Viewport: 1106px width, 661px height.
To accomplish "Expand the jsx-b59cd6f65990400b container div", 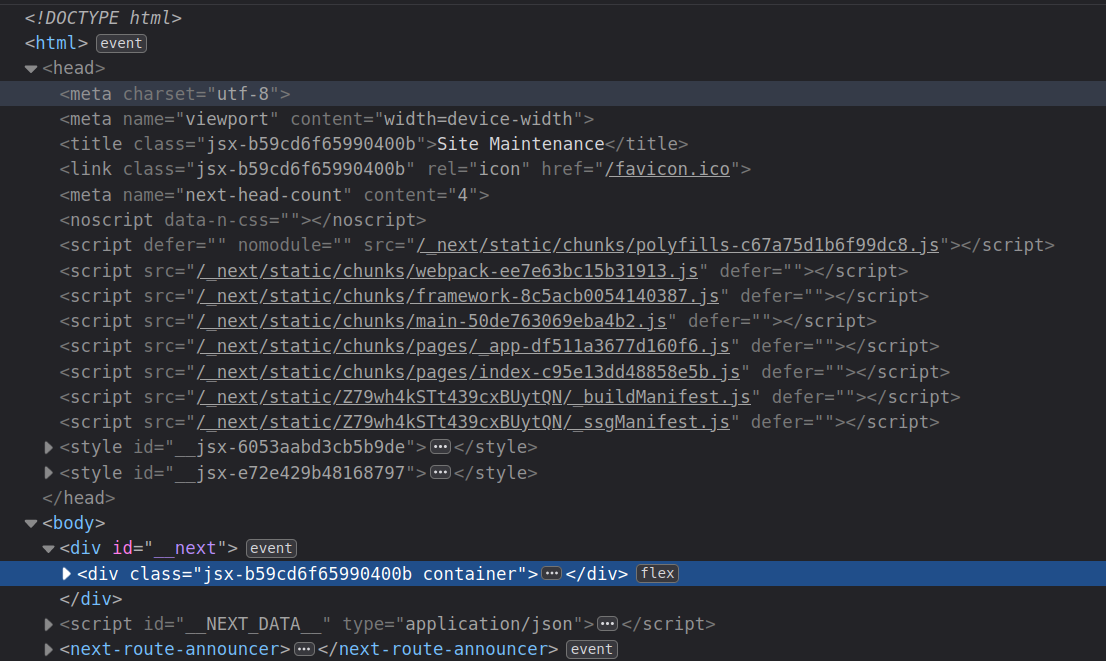I will coord(67,573).
